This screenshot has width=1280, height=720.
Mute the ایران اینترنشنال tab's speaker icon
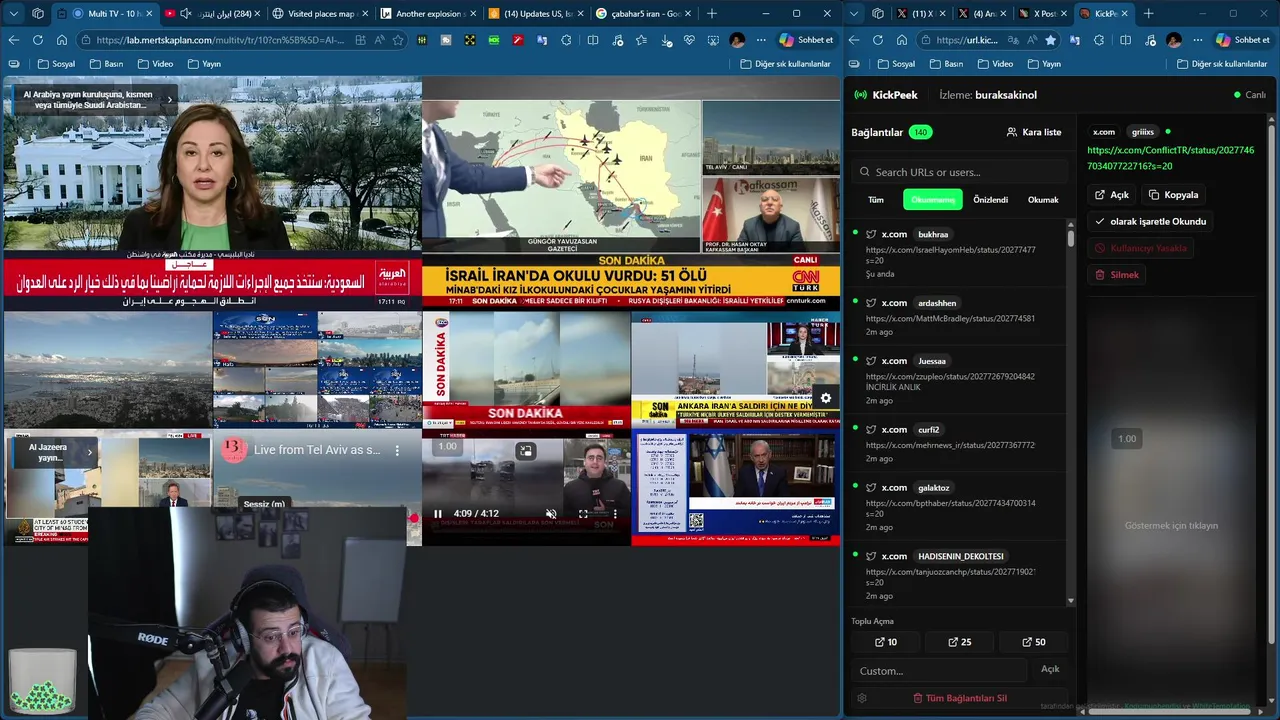click(185, 14)
